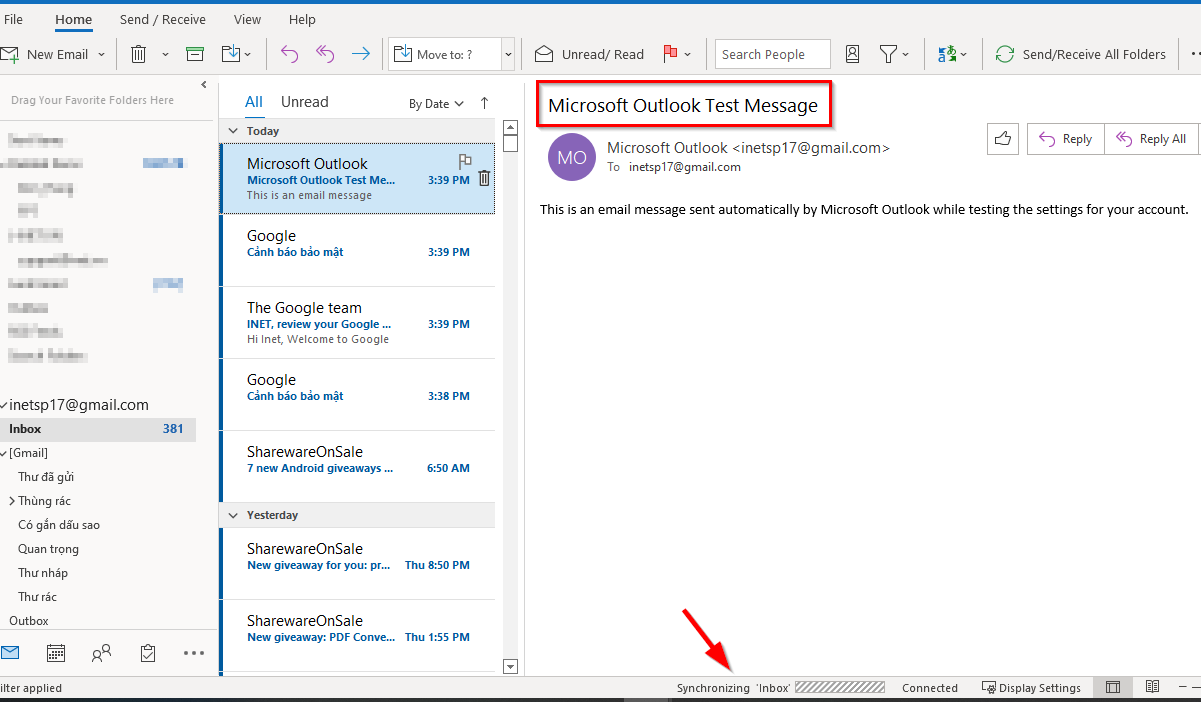Open the Help ribbon tab
1201x702 pixels.
[302, 19]
